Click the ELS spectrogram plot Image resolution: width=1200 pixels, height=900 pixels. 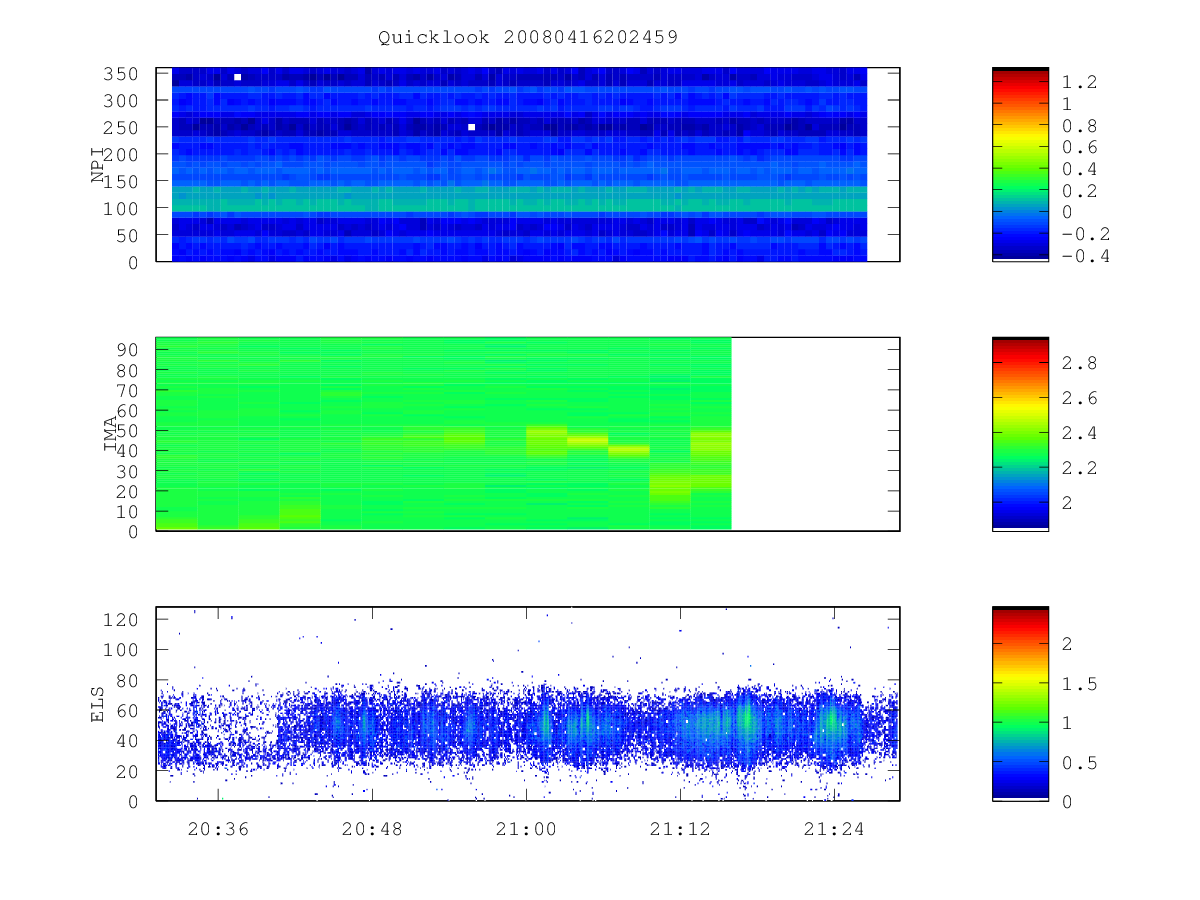coord(528,704)
